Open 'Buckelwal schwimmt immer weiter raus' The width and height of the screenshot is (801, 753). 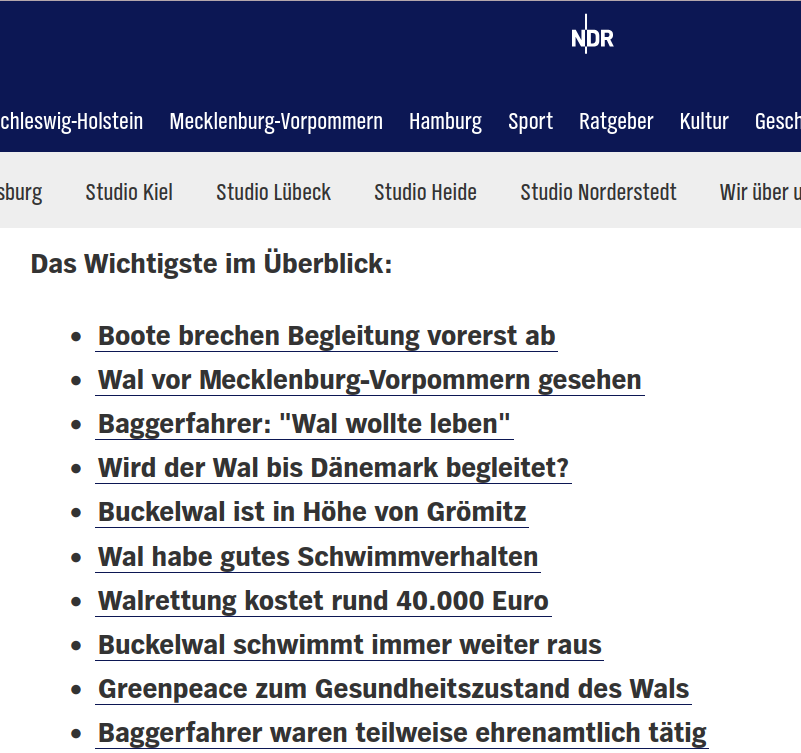click(349, 645)
